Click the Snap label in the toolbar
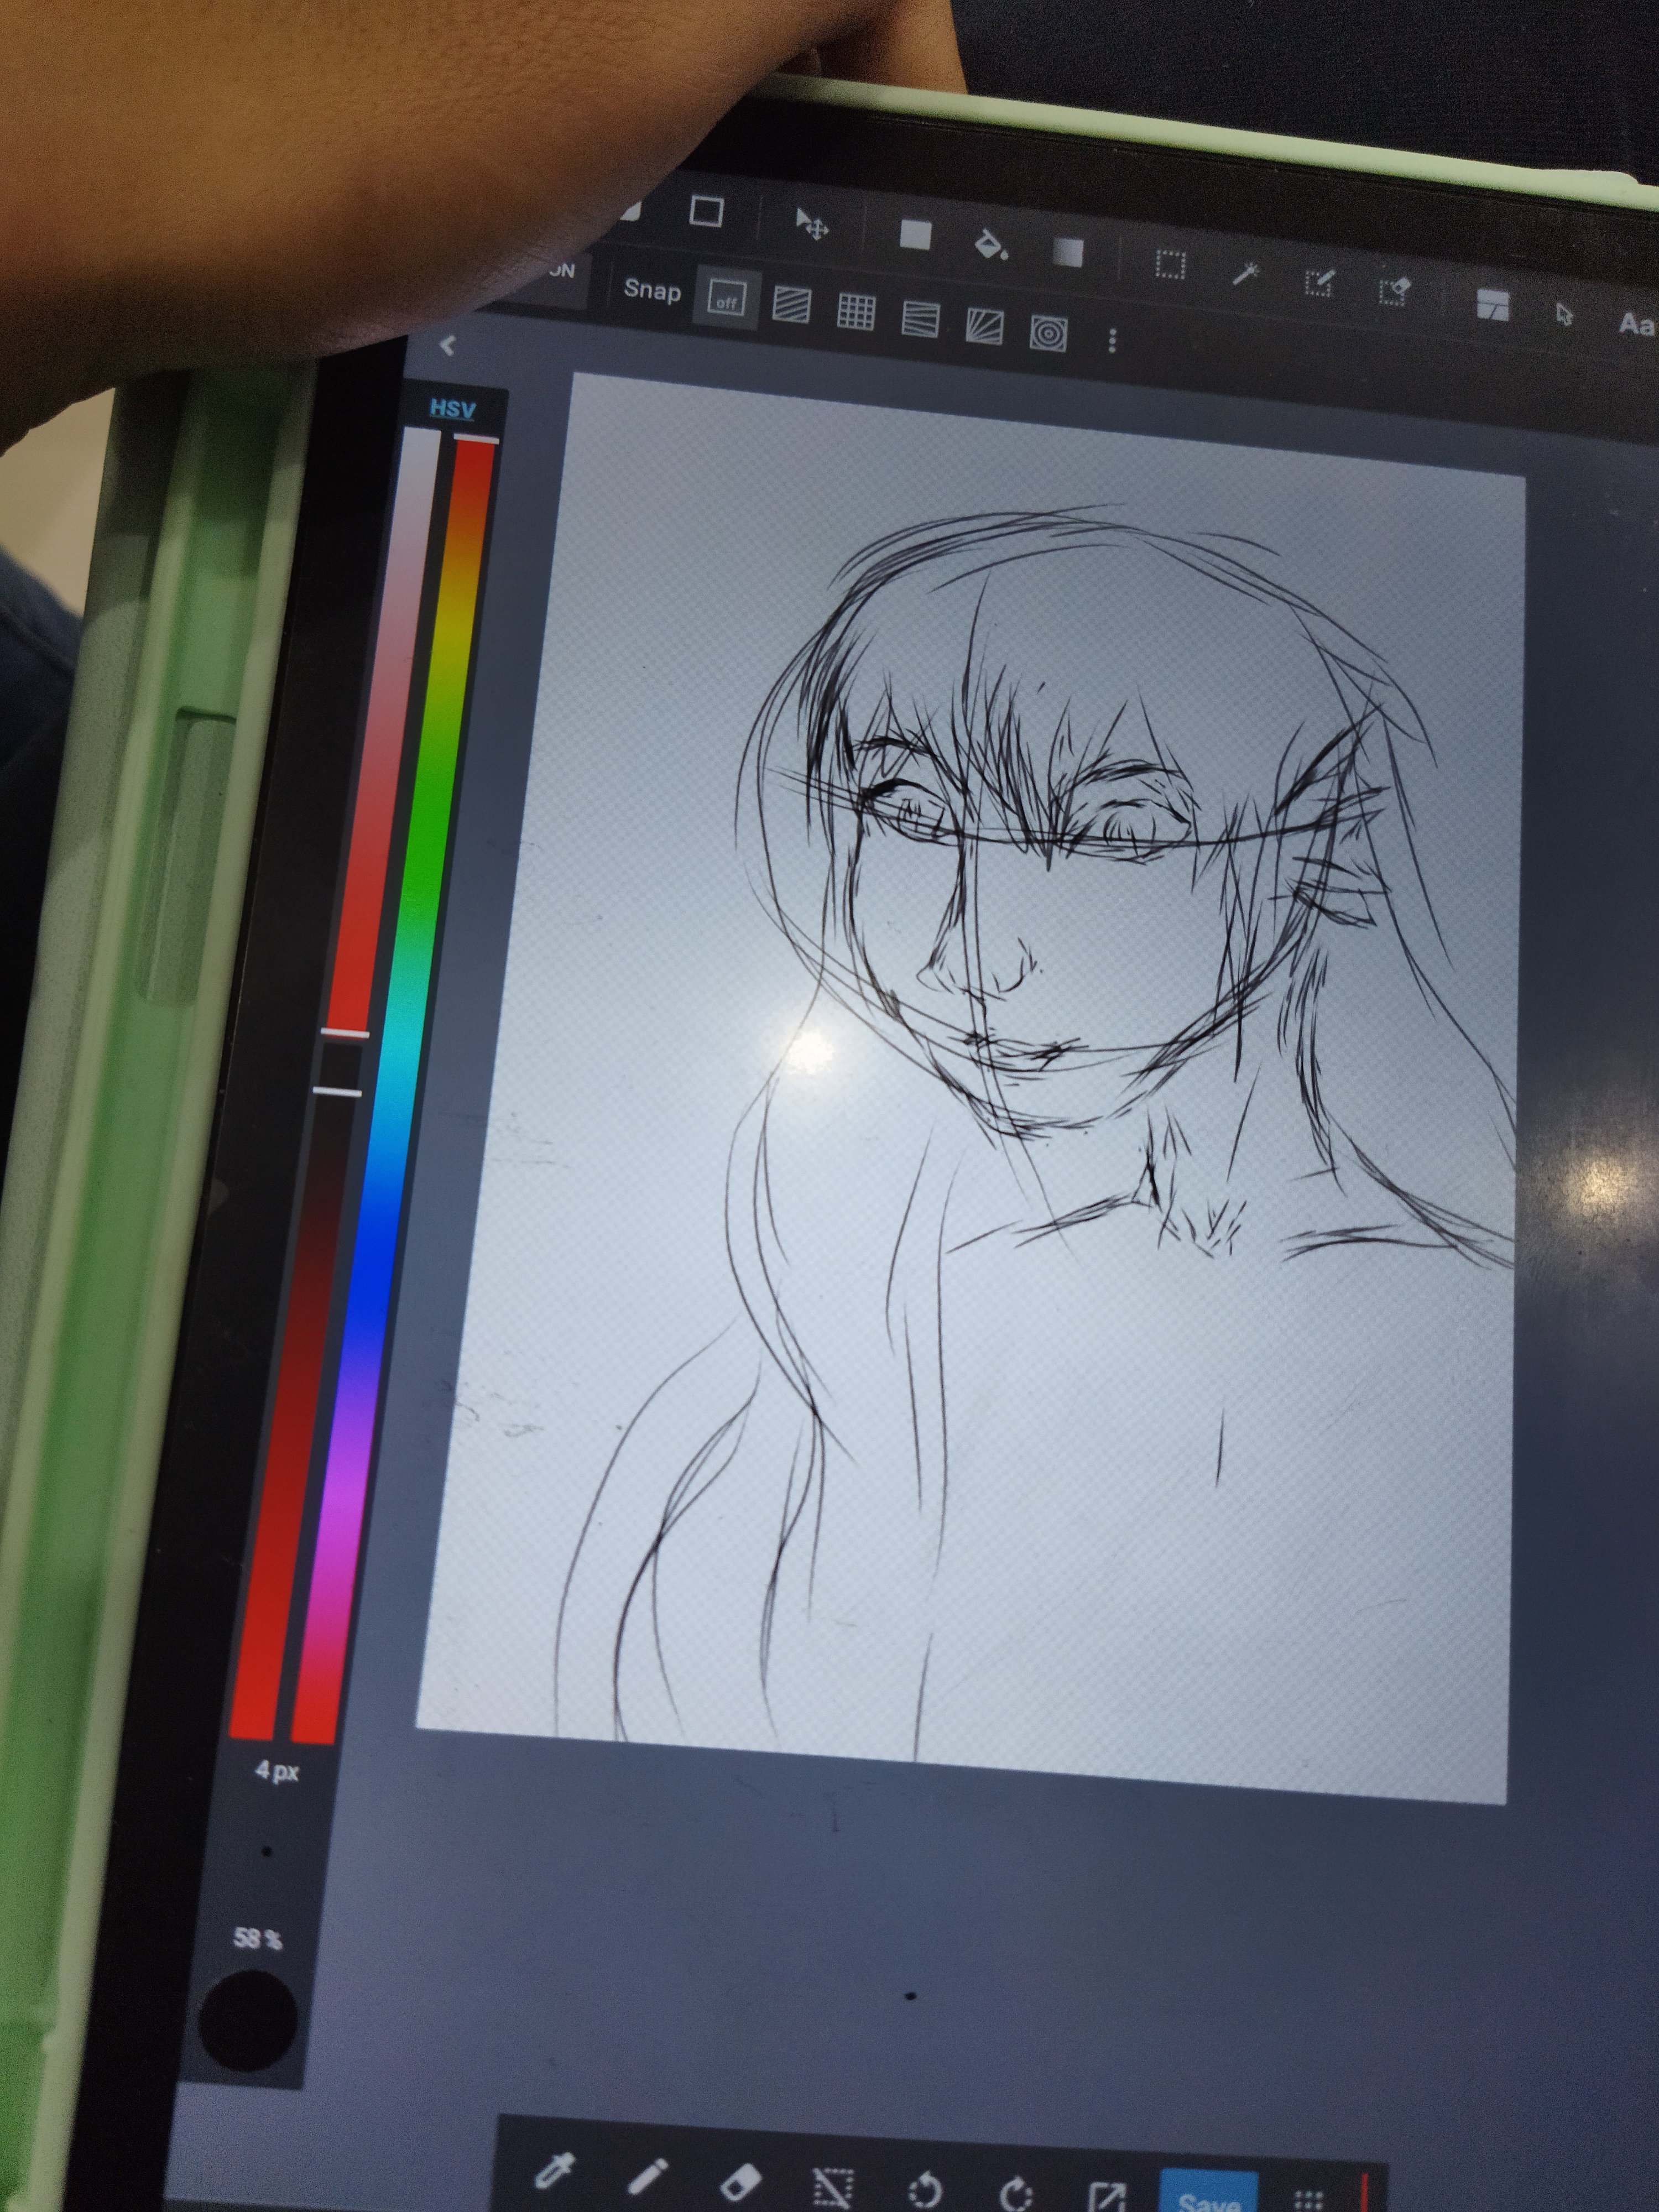Image resolution: width=1659 pixels, height=2212 pixels. click(x=652, y=290)
